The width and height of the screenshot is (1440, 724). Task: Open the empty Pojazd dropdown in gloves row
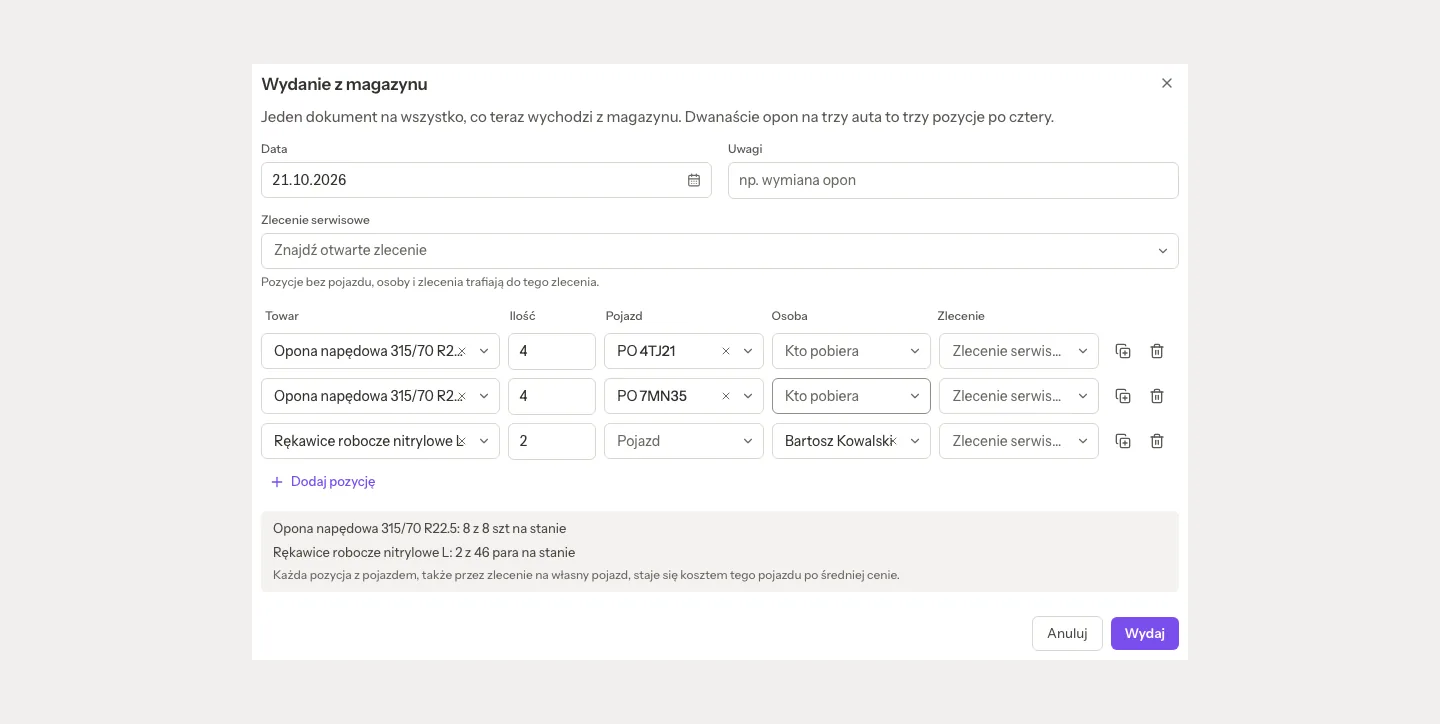point(684,441)
